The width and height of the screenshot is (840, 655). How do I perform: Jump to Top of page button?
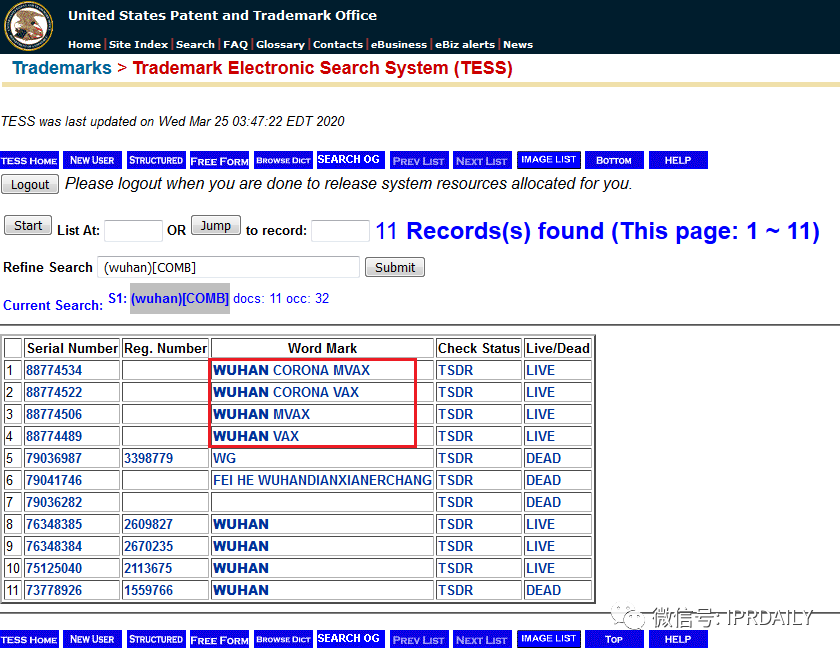[x=614, y=639]
